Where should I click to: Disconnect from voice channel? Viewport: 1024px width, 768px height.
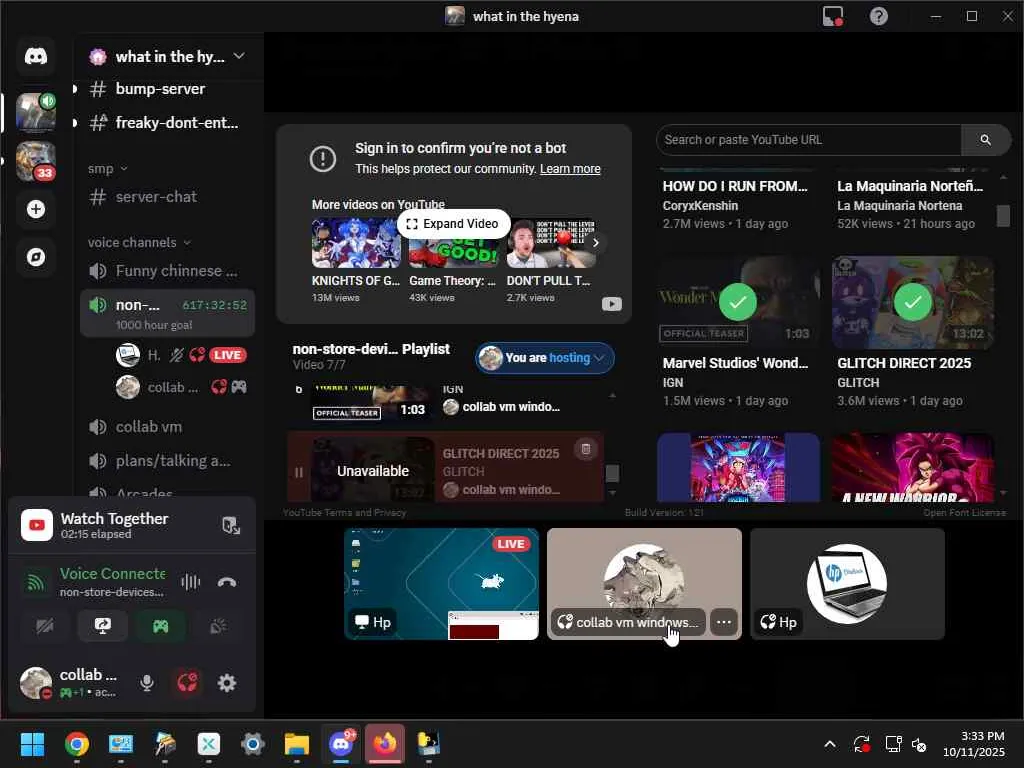pos(227,582)
